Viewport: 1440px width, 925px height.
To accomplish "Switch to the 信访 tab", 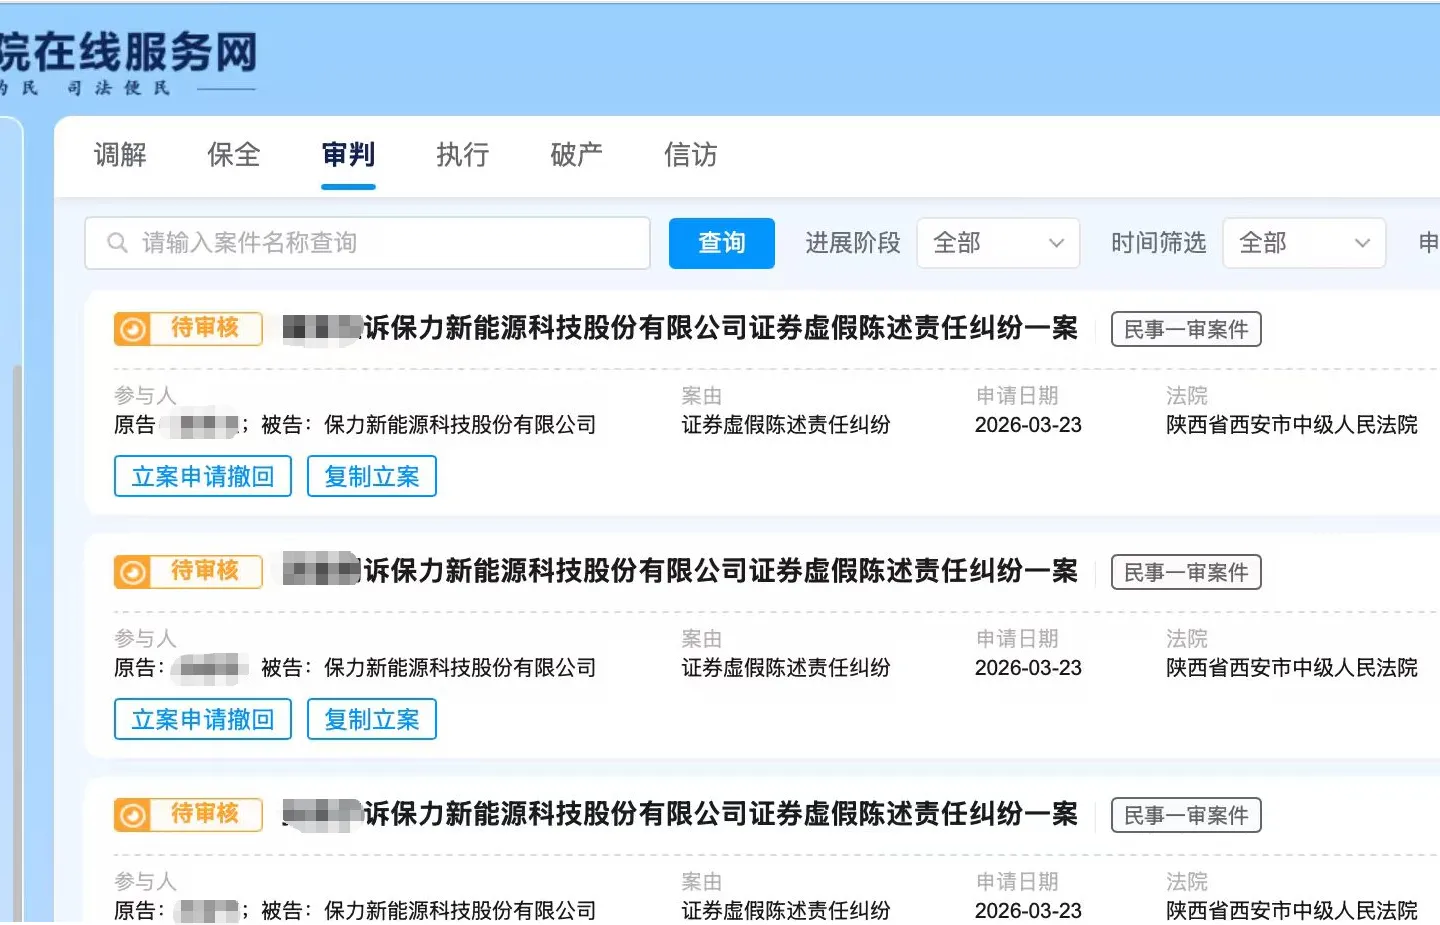I will pos(689,155).
